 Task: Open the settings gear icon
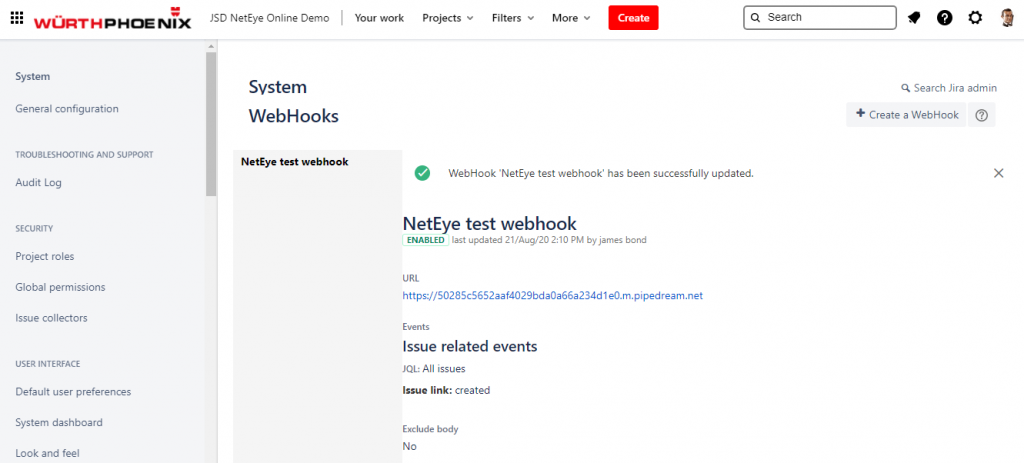pos(975,18)
